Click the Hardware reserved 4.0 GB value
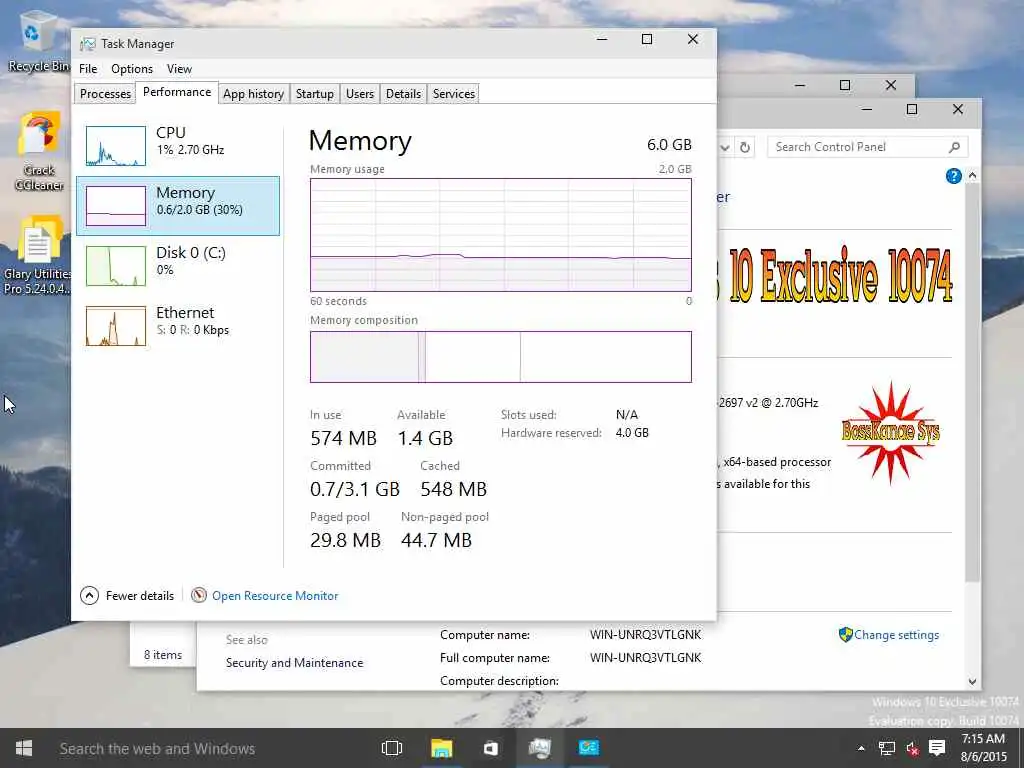The image size is (1024, 768). click(632, 433)
